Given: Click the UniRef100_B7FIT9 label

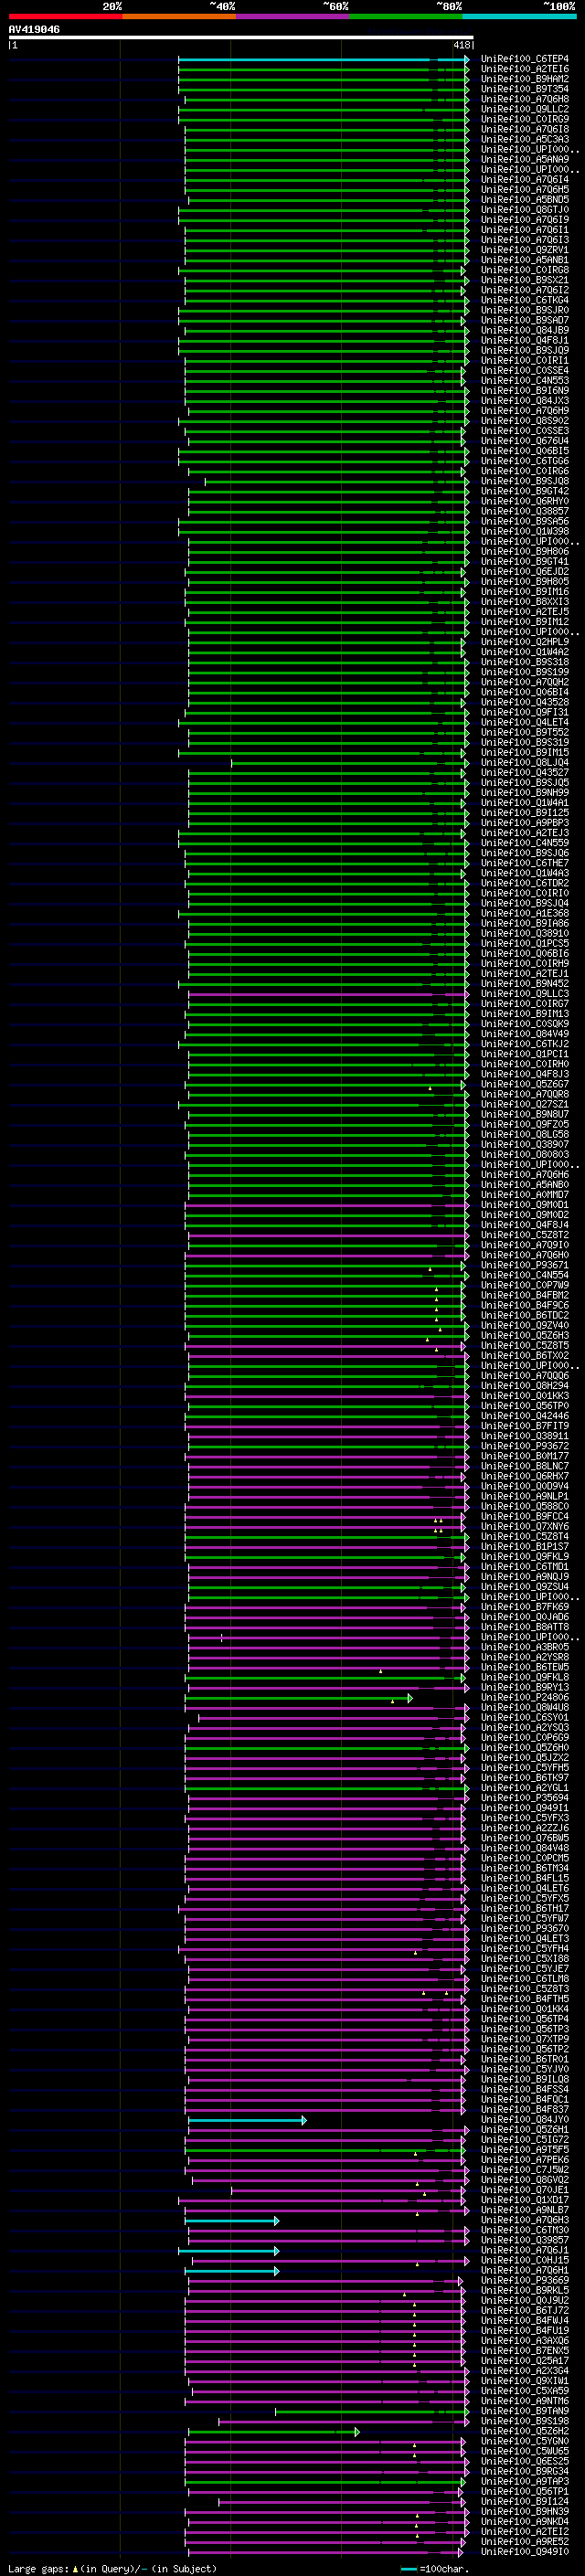Looking at the screenshot, I should tap(525, 1426).
